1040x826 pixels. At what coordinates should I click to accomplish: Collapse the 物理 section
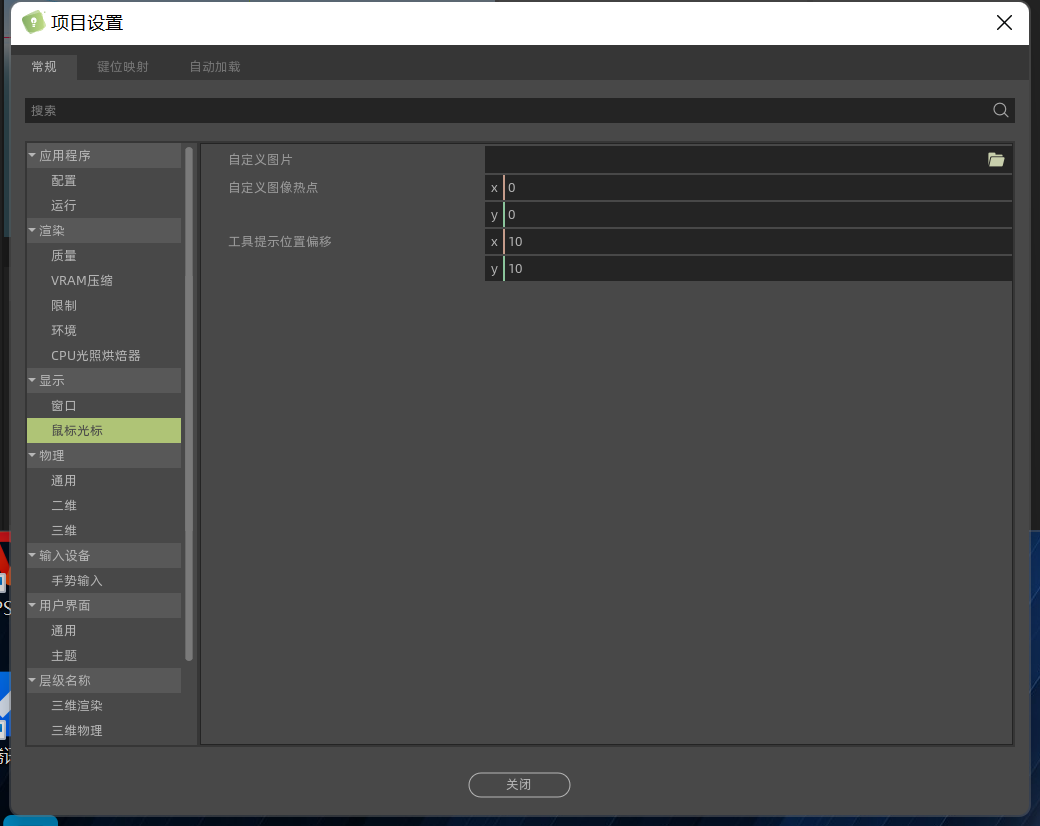pyautogui.click(x=32, y=455)
